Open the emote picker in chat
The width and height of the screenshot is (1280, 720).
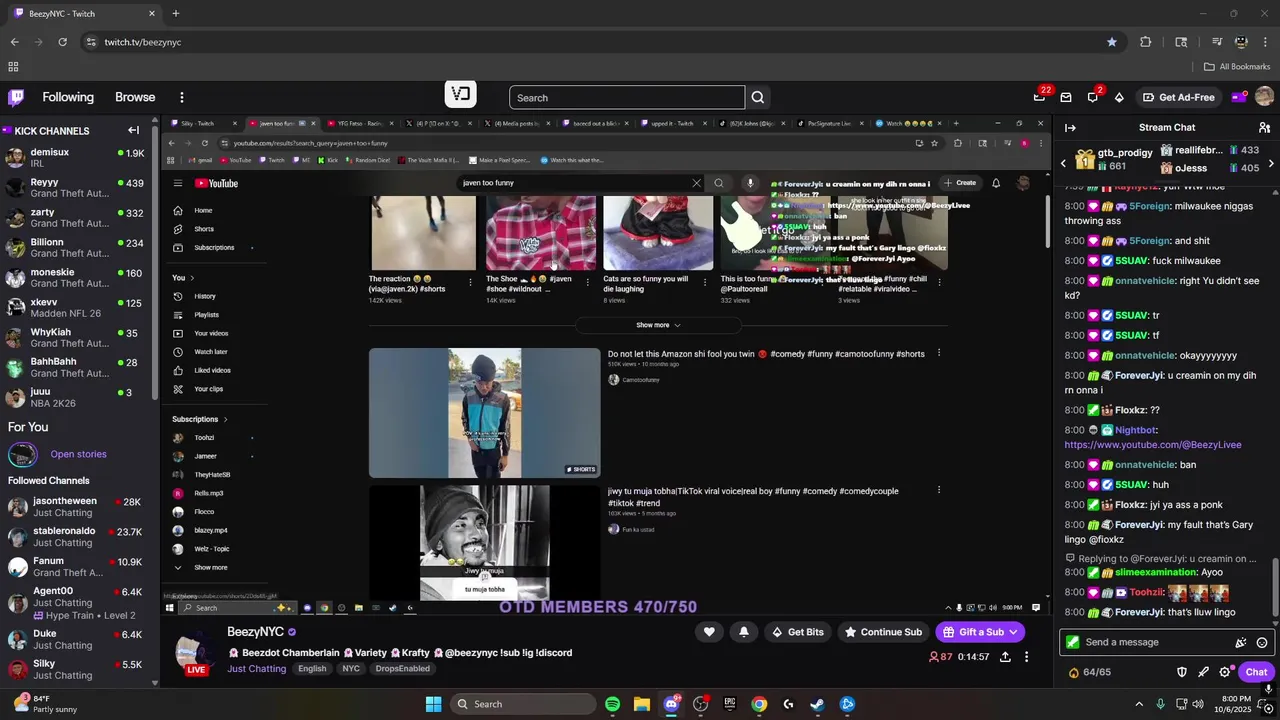pyautogui.click(x=1262, y=642)
